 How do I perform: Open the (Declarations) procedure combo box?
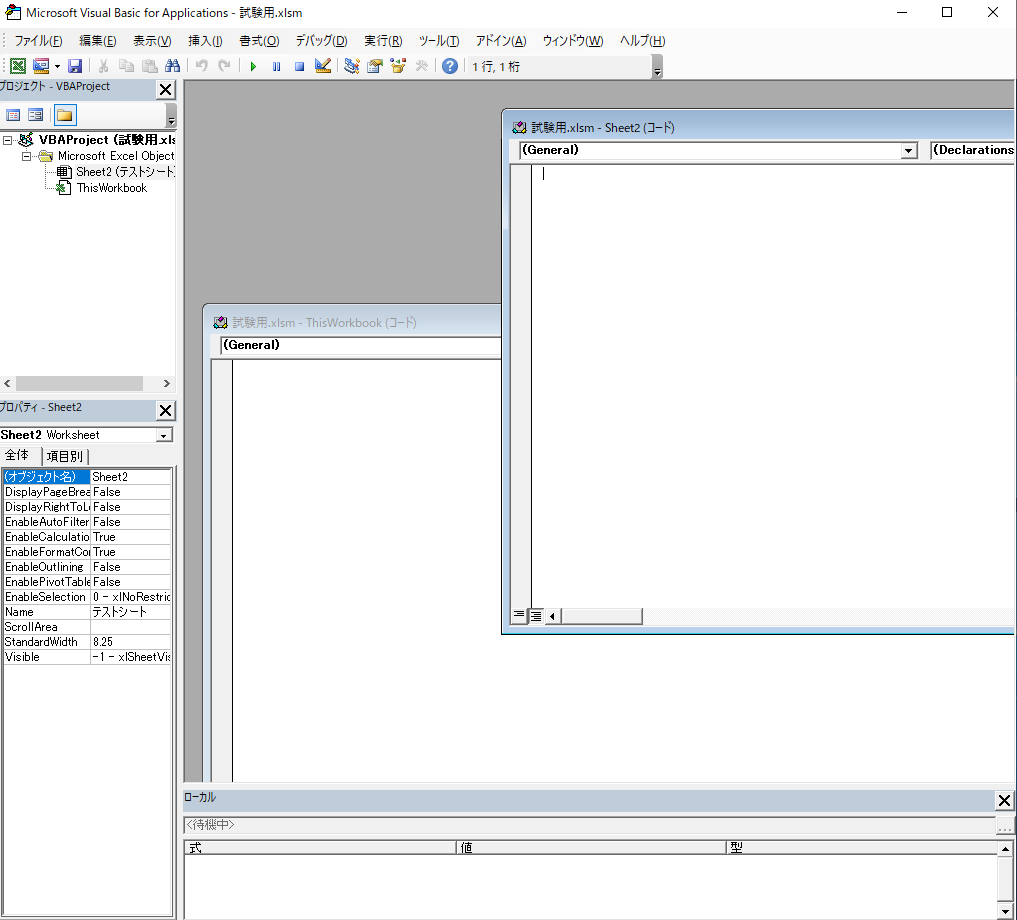coord(972,150)
